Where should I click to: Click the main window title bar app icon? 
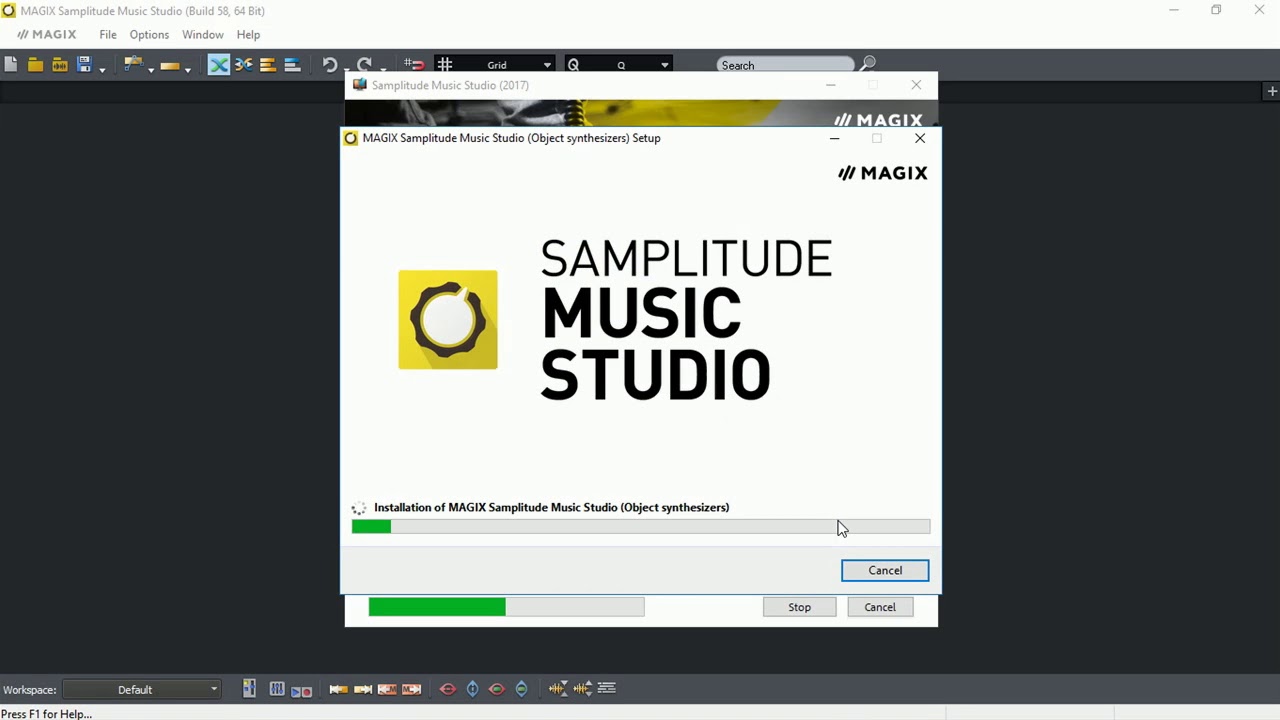[8, 10]
